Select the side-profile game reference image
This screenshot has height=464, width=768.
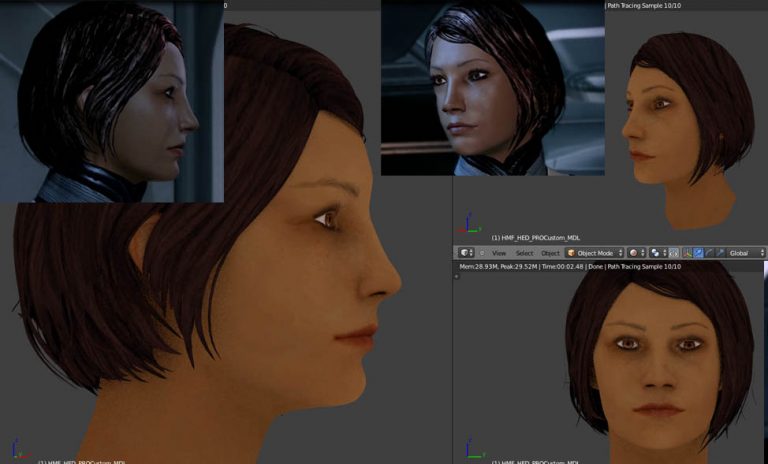point(112,101)
